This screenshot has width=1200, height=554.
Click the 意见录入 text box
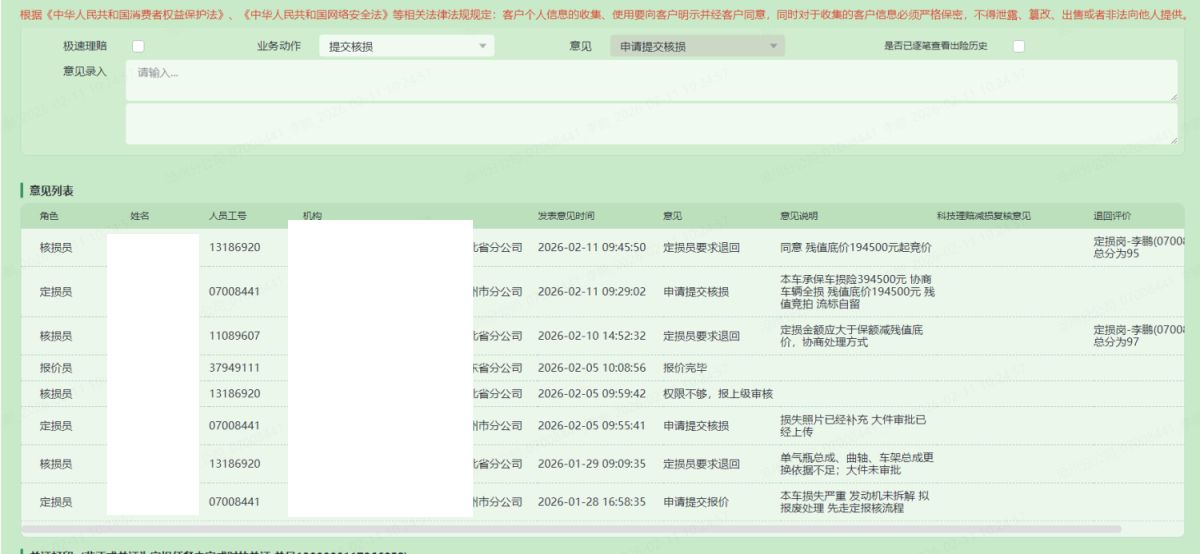coord(650,79)
